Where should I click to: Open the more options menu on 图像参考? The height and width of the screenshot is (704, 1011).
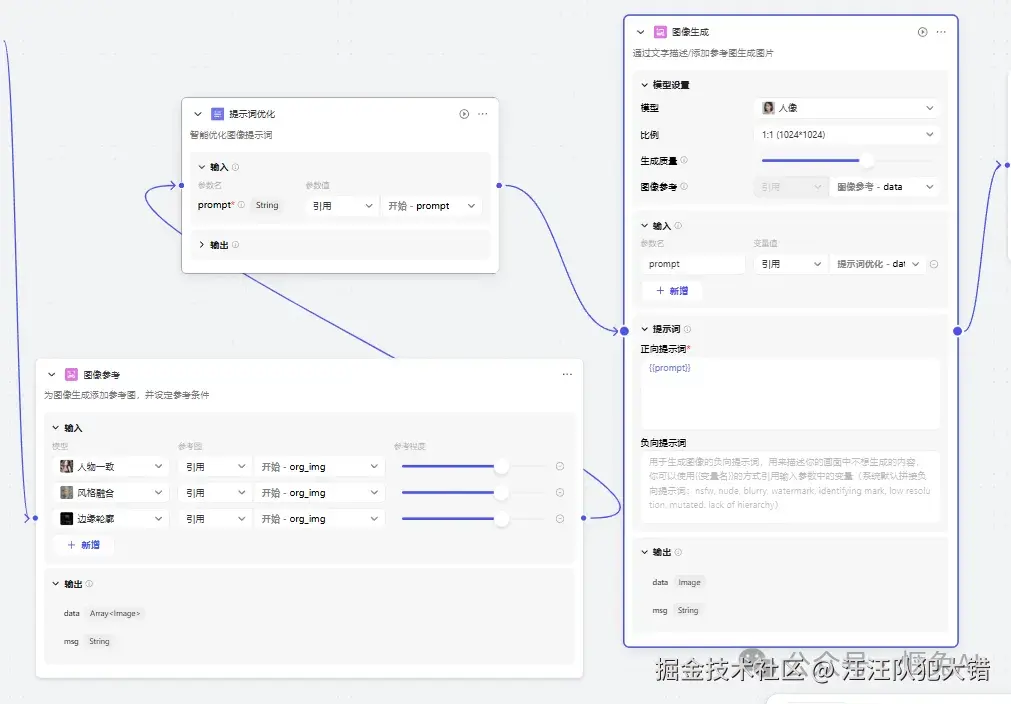point(567,373)
